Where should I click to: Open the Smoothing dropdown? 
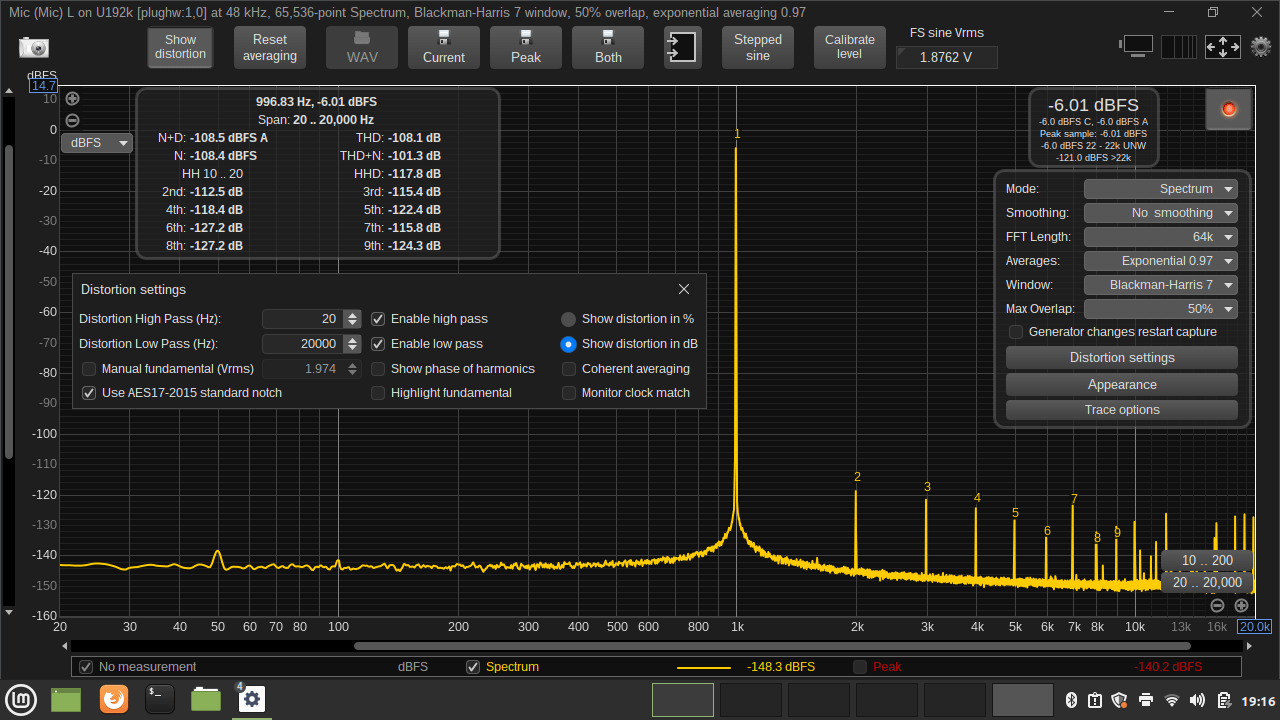click(1161, 213)
